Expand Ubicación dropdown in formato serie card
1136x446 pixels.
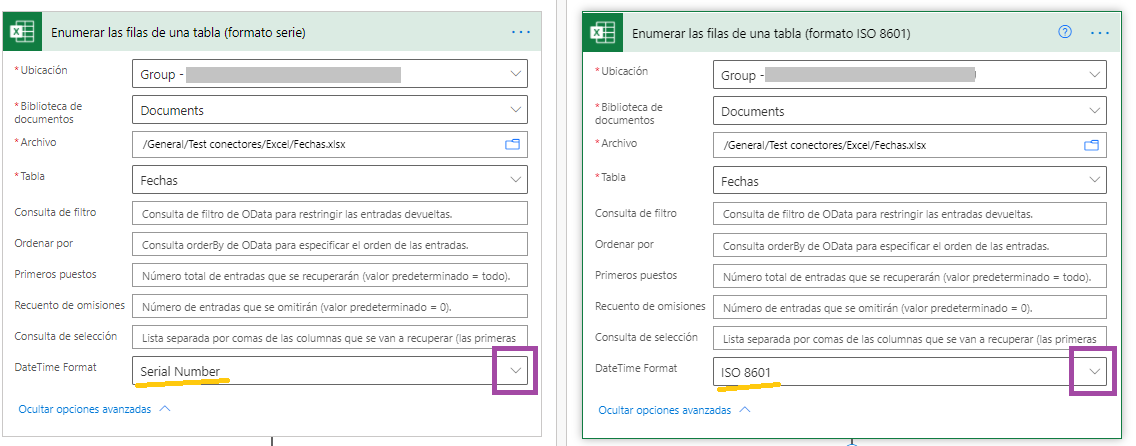coord(515,75)
